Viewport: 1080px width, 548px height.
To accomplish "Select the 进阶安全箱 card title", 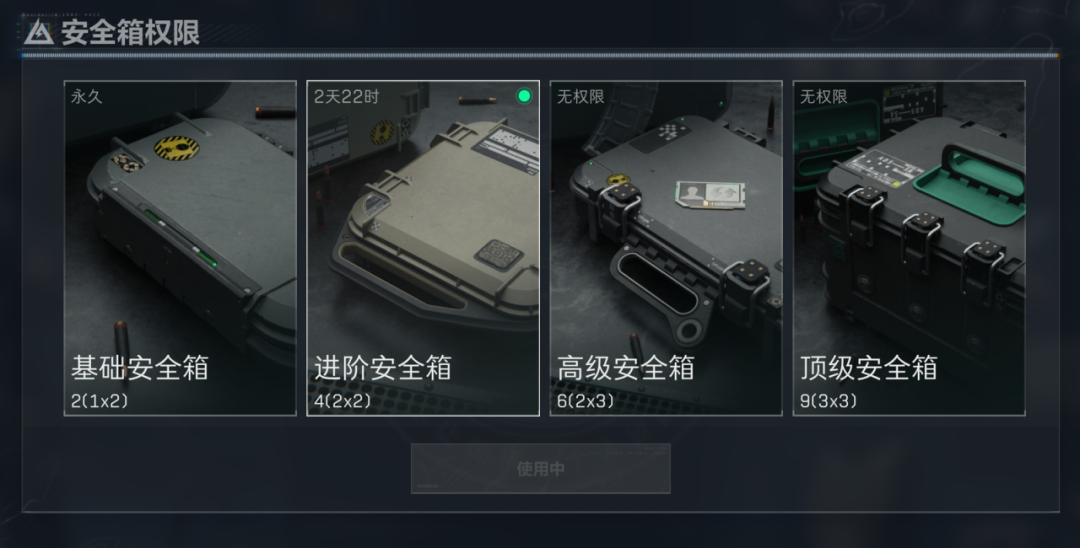I will pos(383,368).
